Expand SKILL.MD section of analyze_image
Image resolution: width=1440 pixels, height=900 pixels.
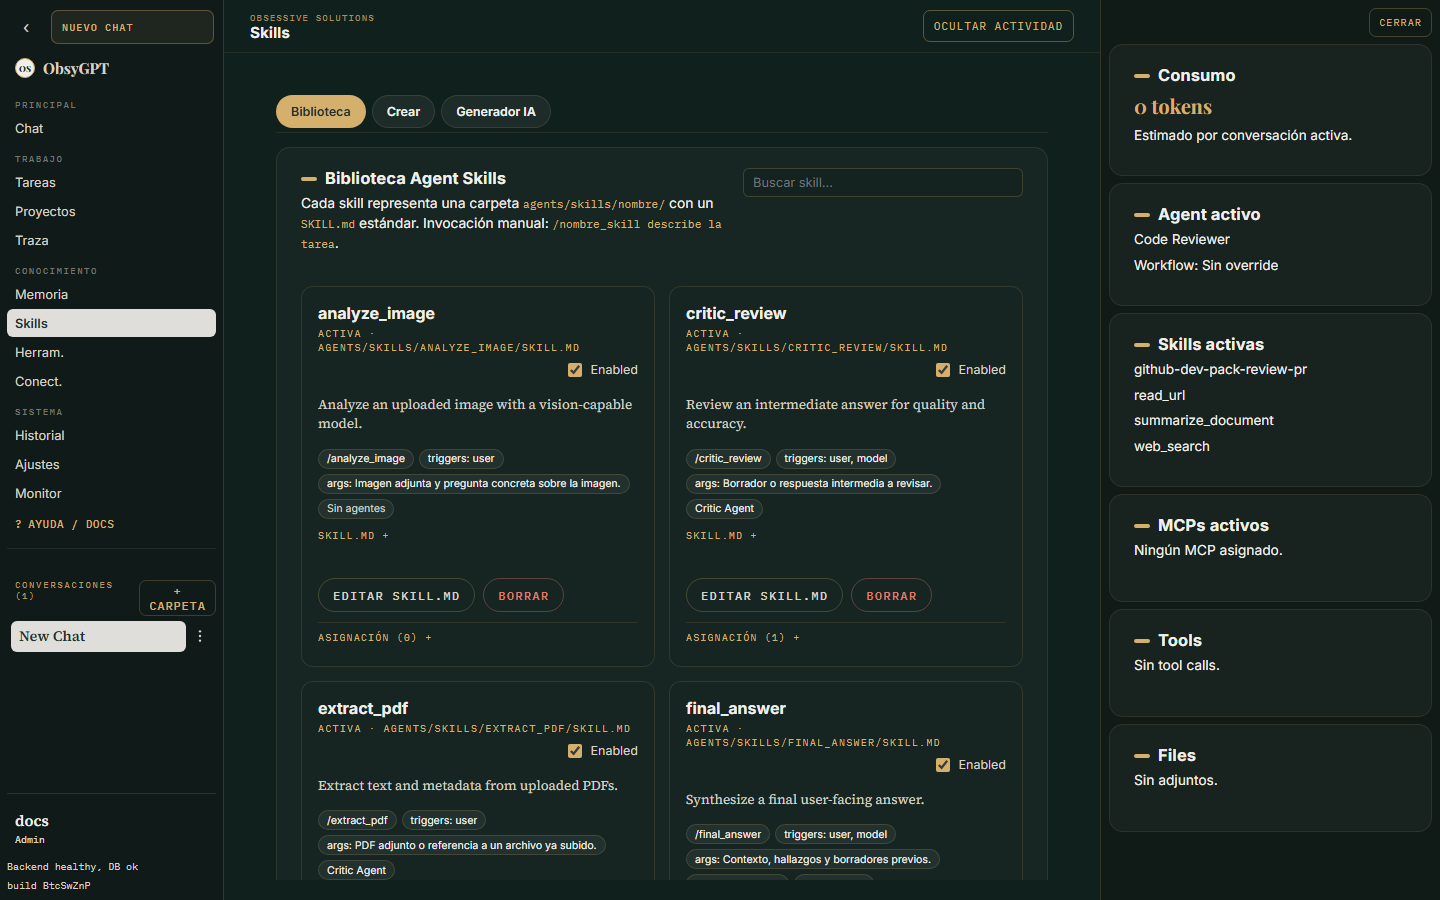click(353, 536)
